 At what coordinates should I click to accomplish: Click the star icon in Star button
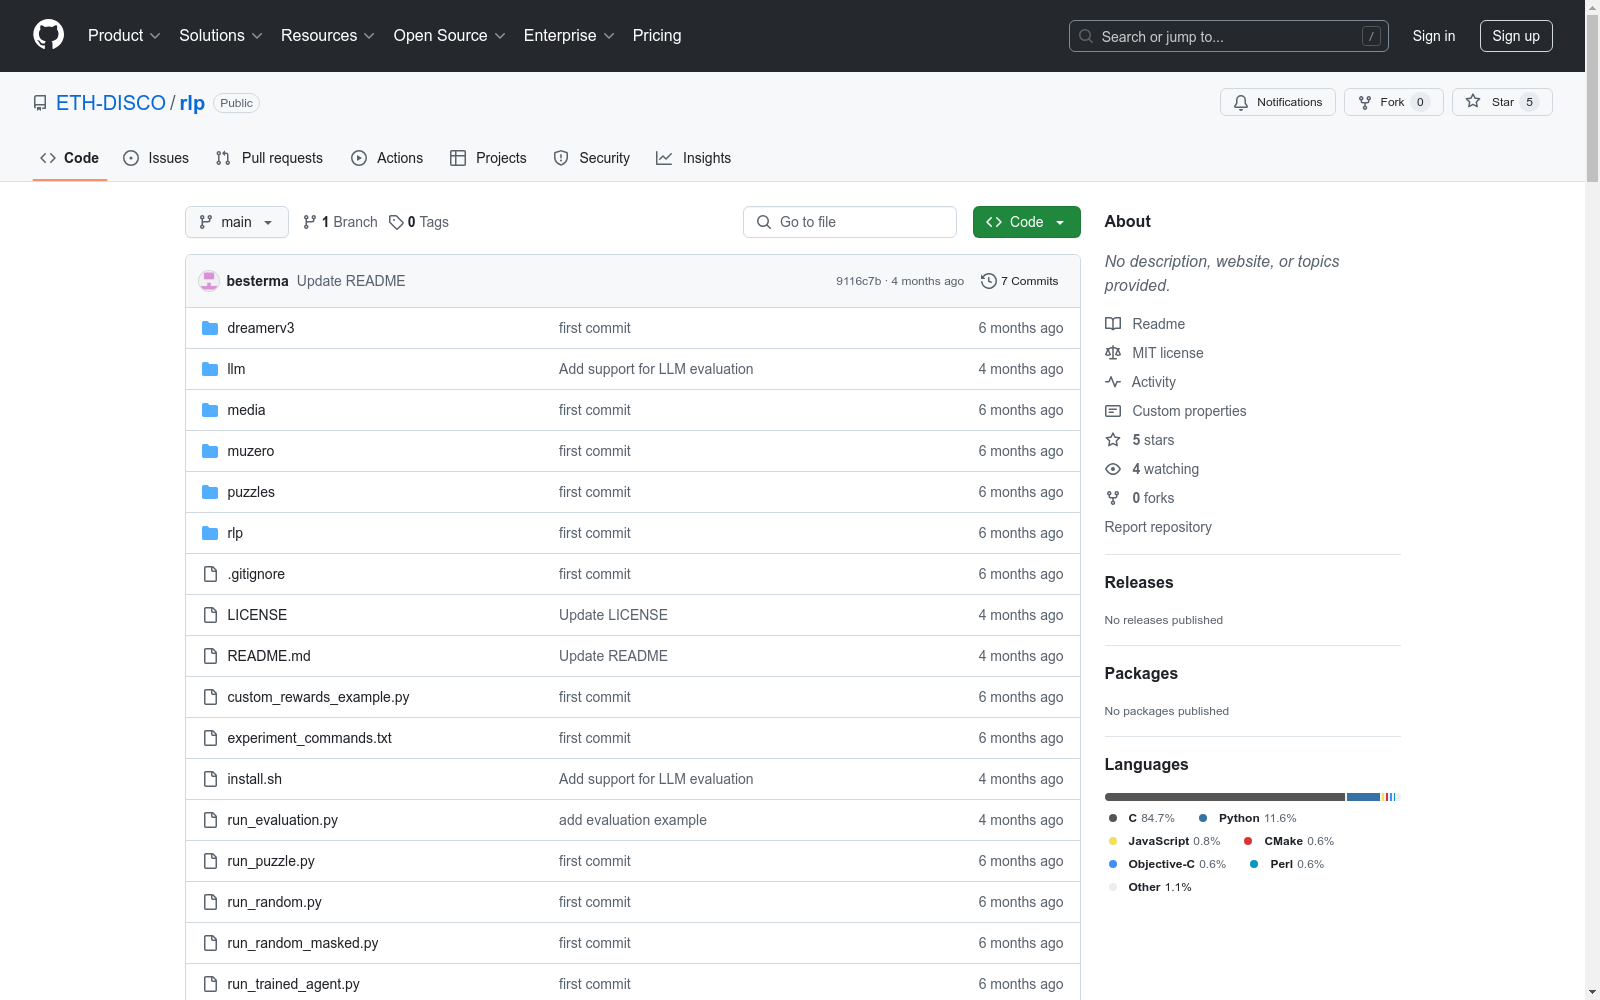pos(1473,102)
